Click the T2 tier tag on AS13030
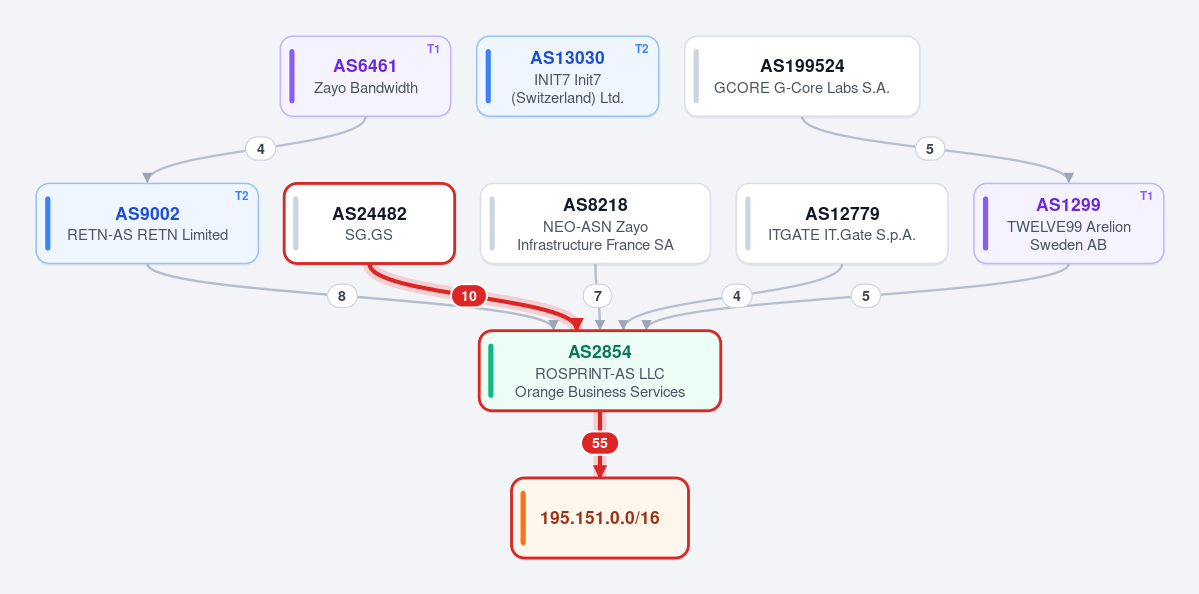This screenshot has width=1199, height=594. pyautogui.click(x=642, y=49)
